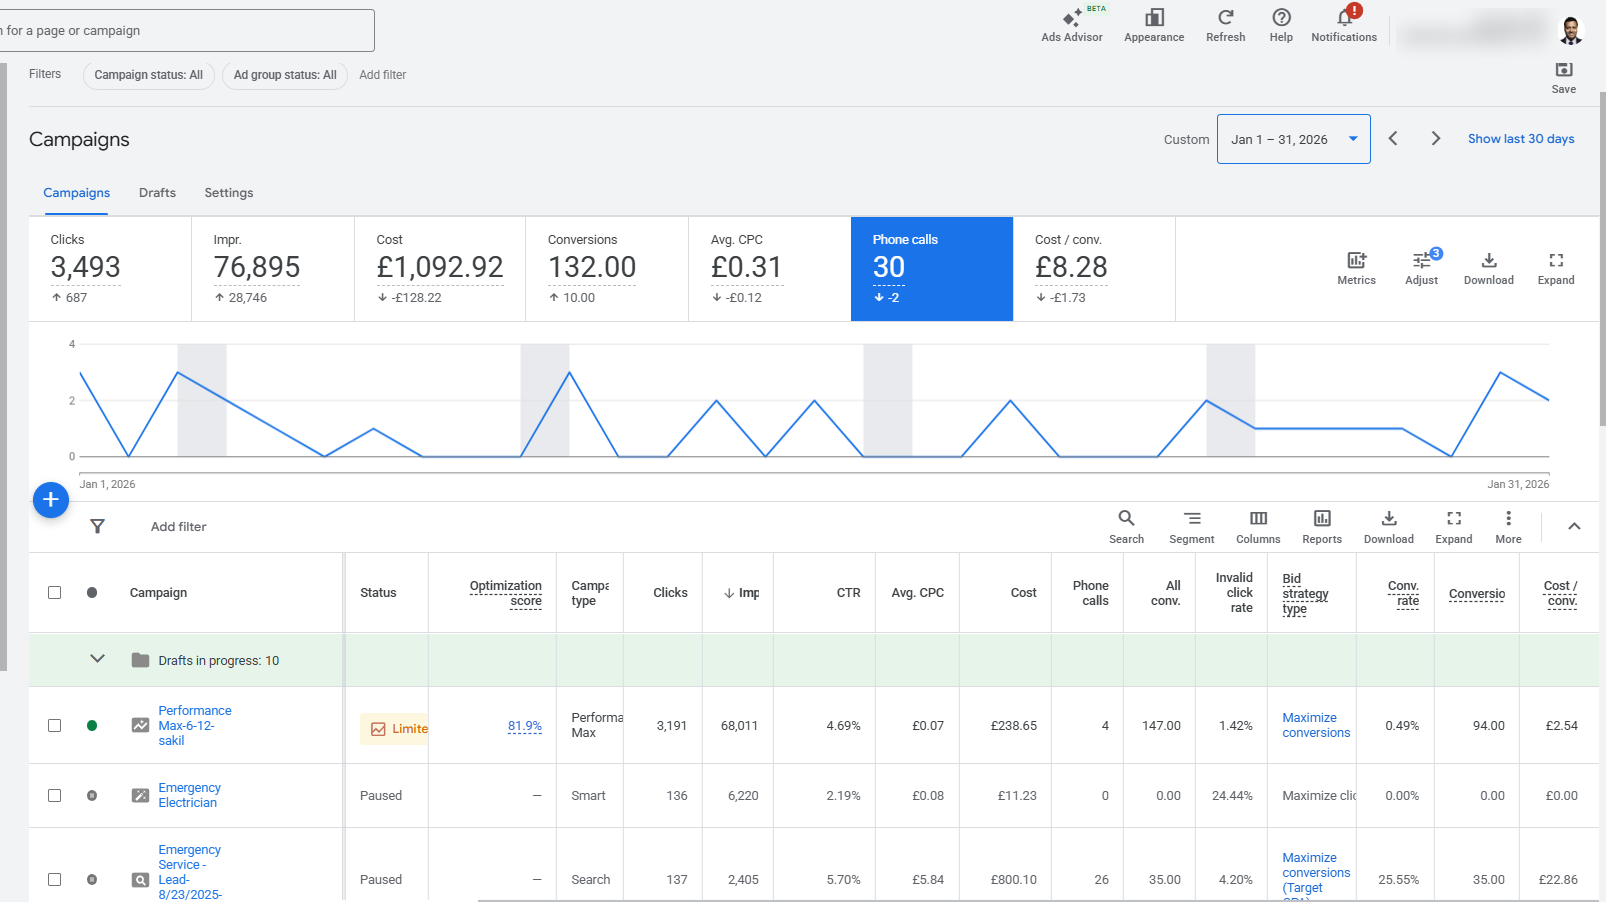Screen dimensions: 1606x902
Task: Open the Clicks scorecard metric
Action: pos(110,269)
